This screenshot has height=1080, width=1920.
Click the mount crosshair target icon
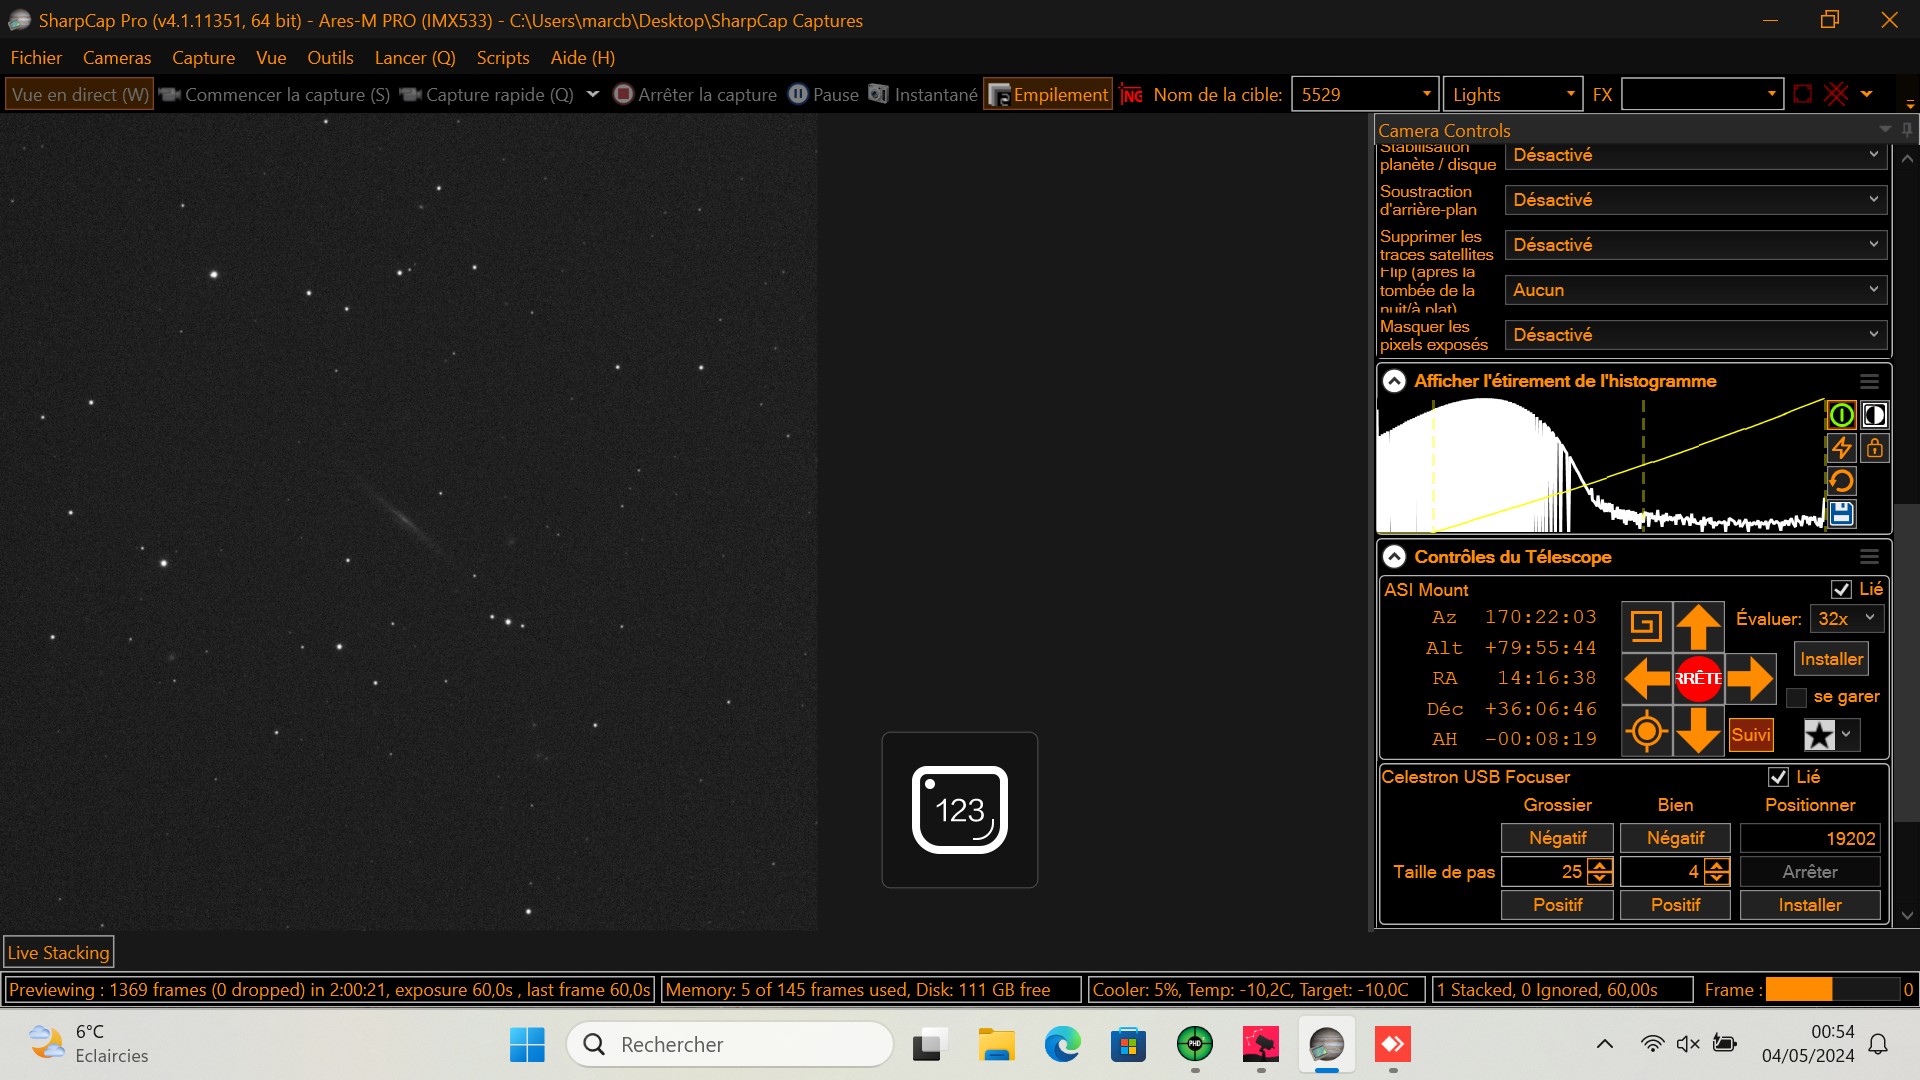pyautogui.click(x=1646, y=731)
